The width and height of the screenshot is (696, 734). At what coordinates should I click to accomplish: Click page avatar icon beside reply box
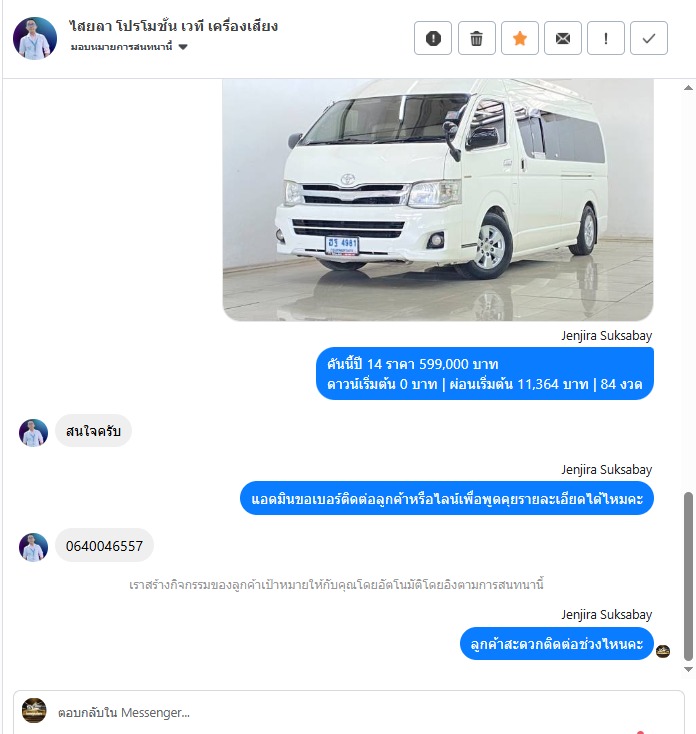tap(34, 710)
